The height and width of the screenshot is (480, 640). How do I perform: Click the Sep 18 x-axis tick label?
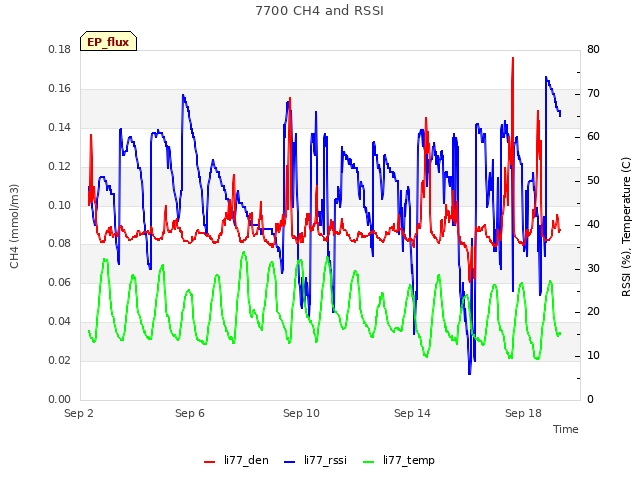point(523,413)
